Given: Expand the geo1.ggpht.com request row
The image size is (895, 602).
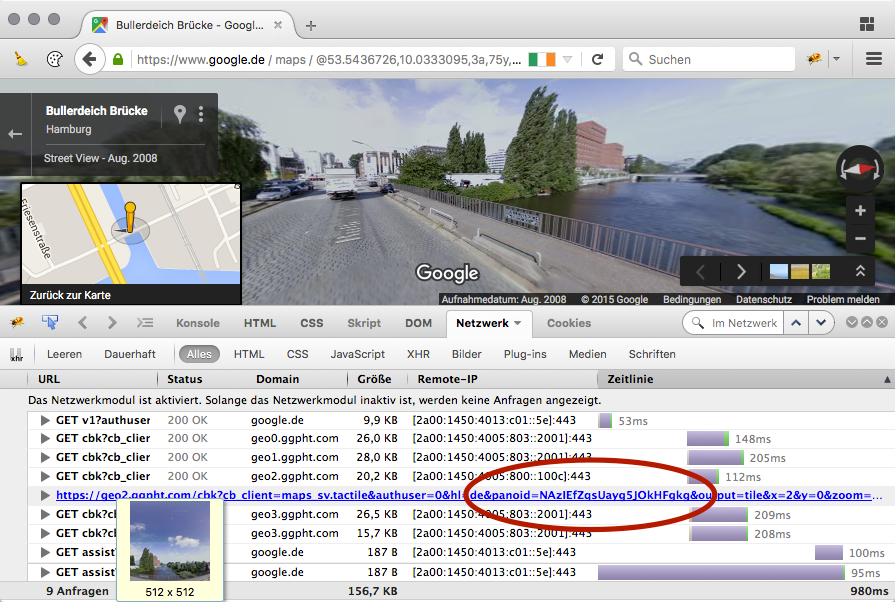Looking at the screenshot, I should pos(45,457).
